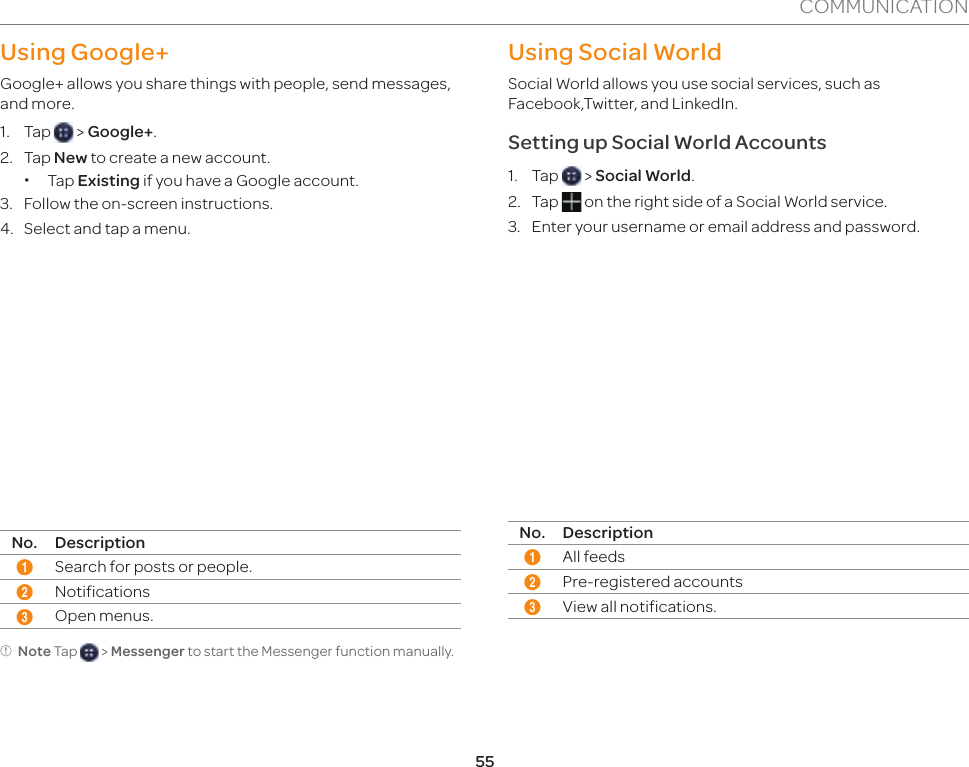Click 'Select and tap a menu.' step

[107, 229]
